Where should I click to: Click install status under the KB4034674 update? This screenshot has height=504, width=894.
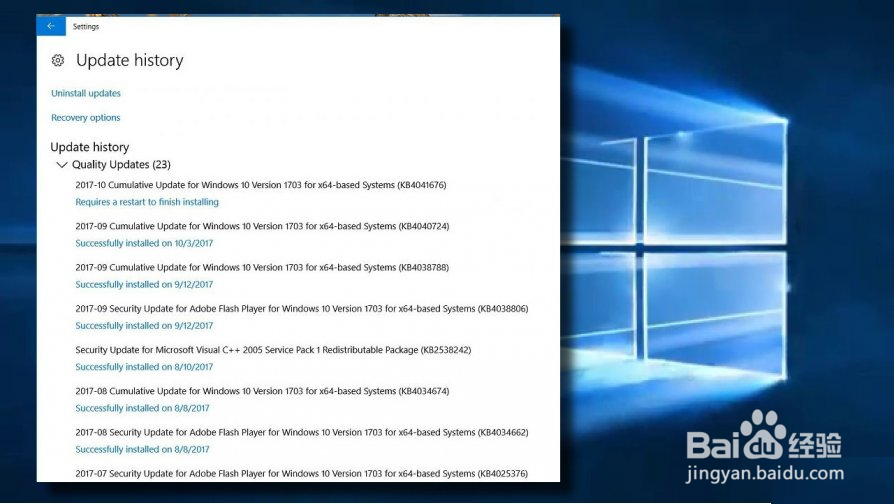click(143, 408)
